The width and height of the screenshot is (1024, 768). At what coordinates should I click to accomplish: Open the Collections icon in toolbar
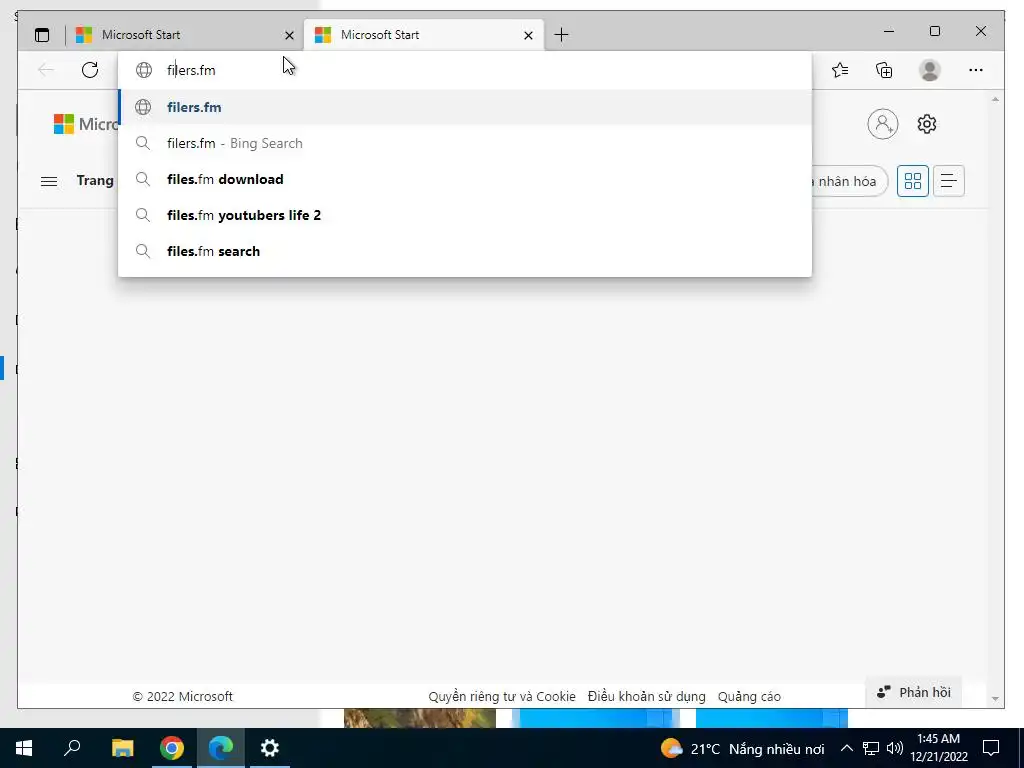point(884,70)
